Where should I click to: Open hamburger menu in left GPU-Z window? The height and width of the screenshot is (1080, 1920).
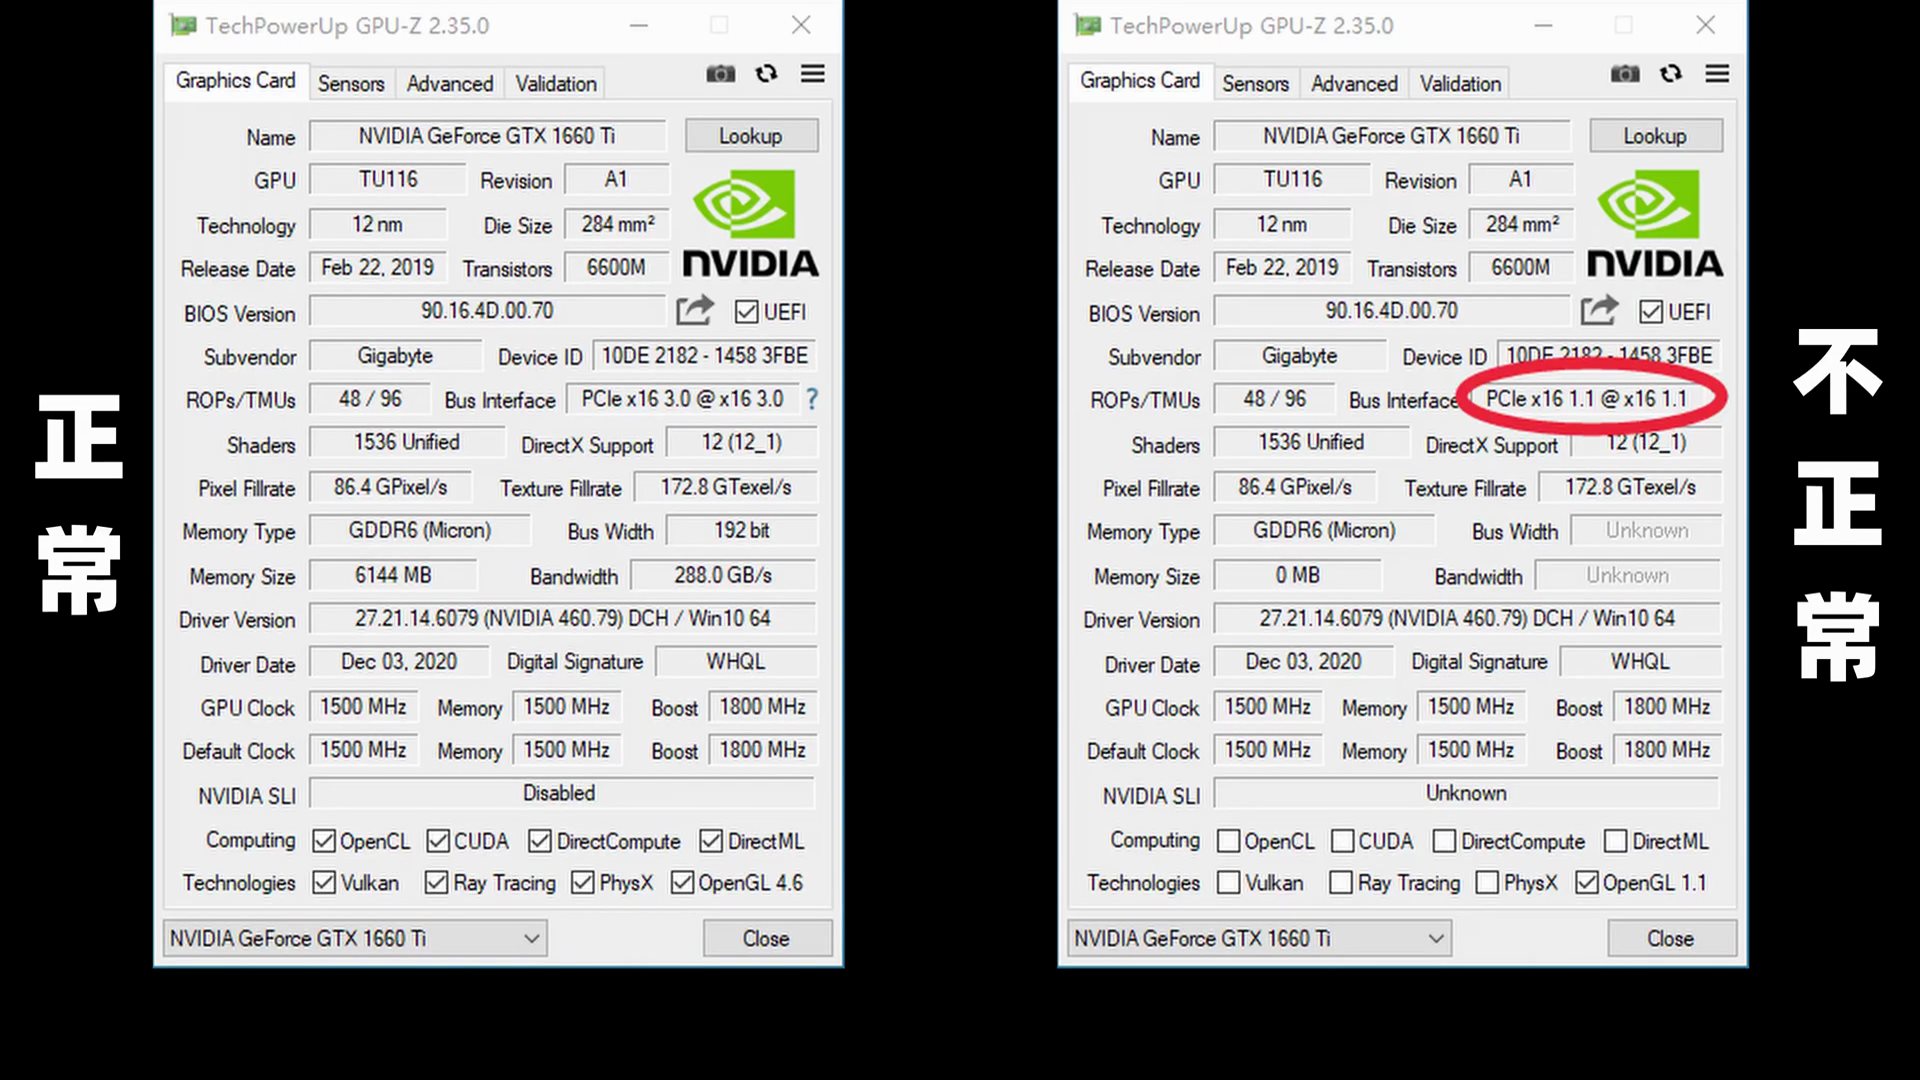tap(813, 74)
